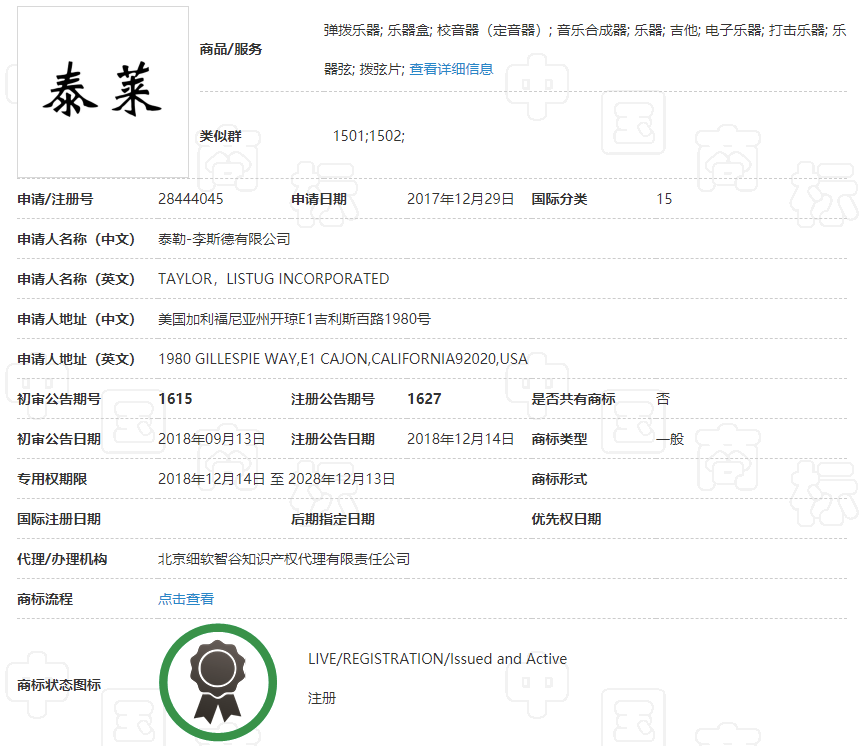Select LIVE/REGISTRATION/Issued and Active status text
This screenshot has width=860, height=746.
[437, 659]
